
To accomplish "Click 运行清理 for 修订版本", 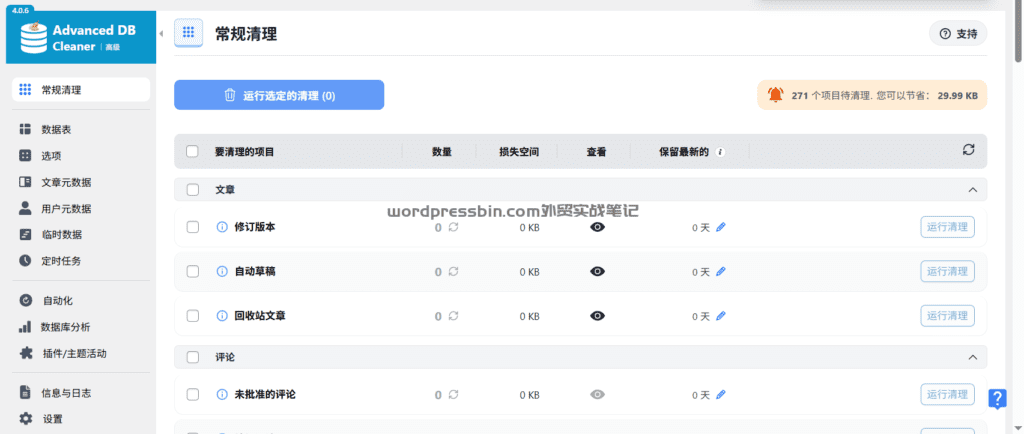I will [x=948, y=227].
